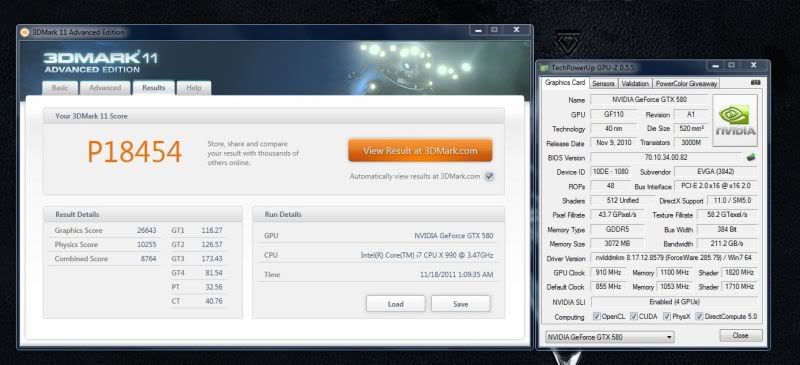Open the PowerColor Giveaway tab
800x365 pixels.
point(686,83)
